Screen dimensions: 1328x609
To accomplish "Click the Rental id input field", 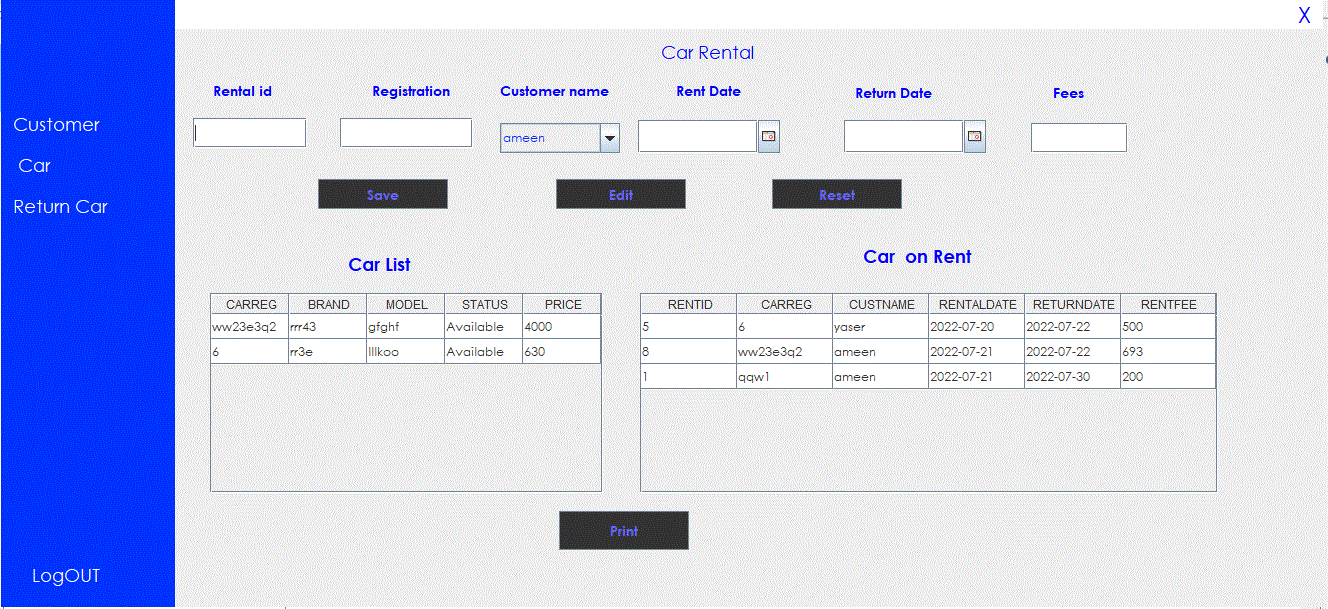I will (248, 132).
